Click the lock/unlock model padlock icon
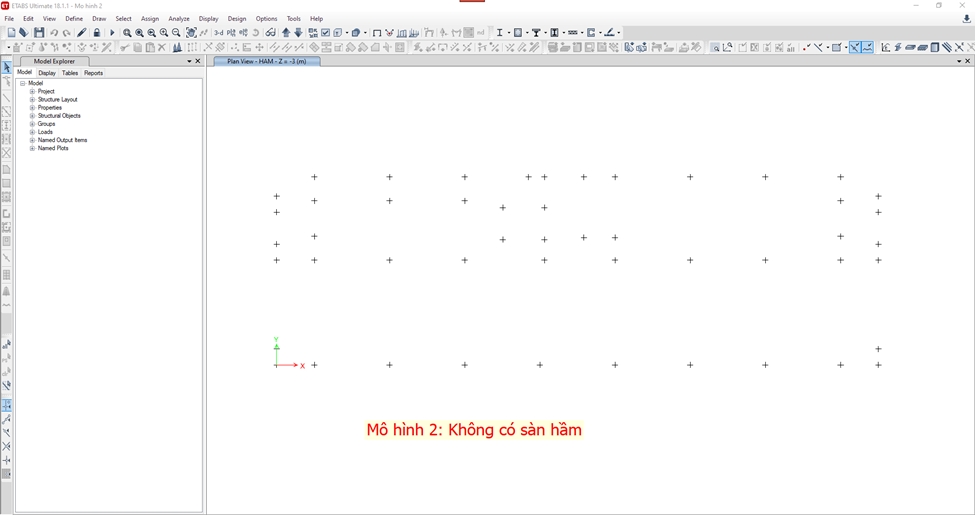975x515 pixels. pos(96,33)
